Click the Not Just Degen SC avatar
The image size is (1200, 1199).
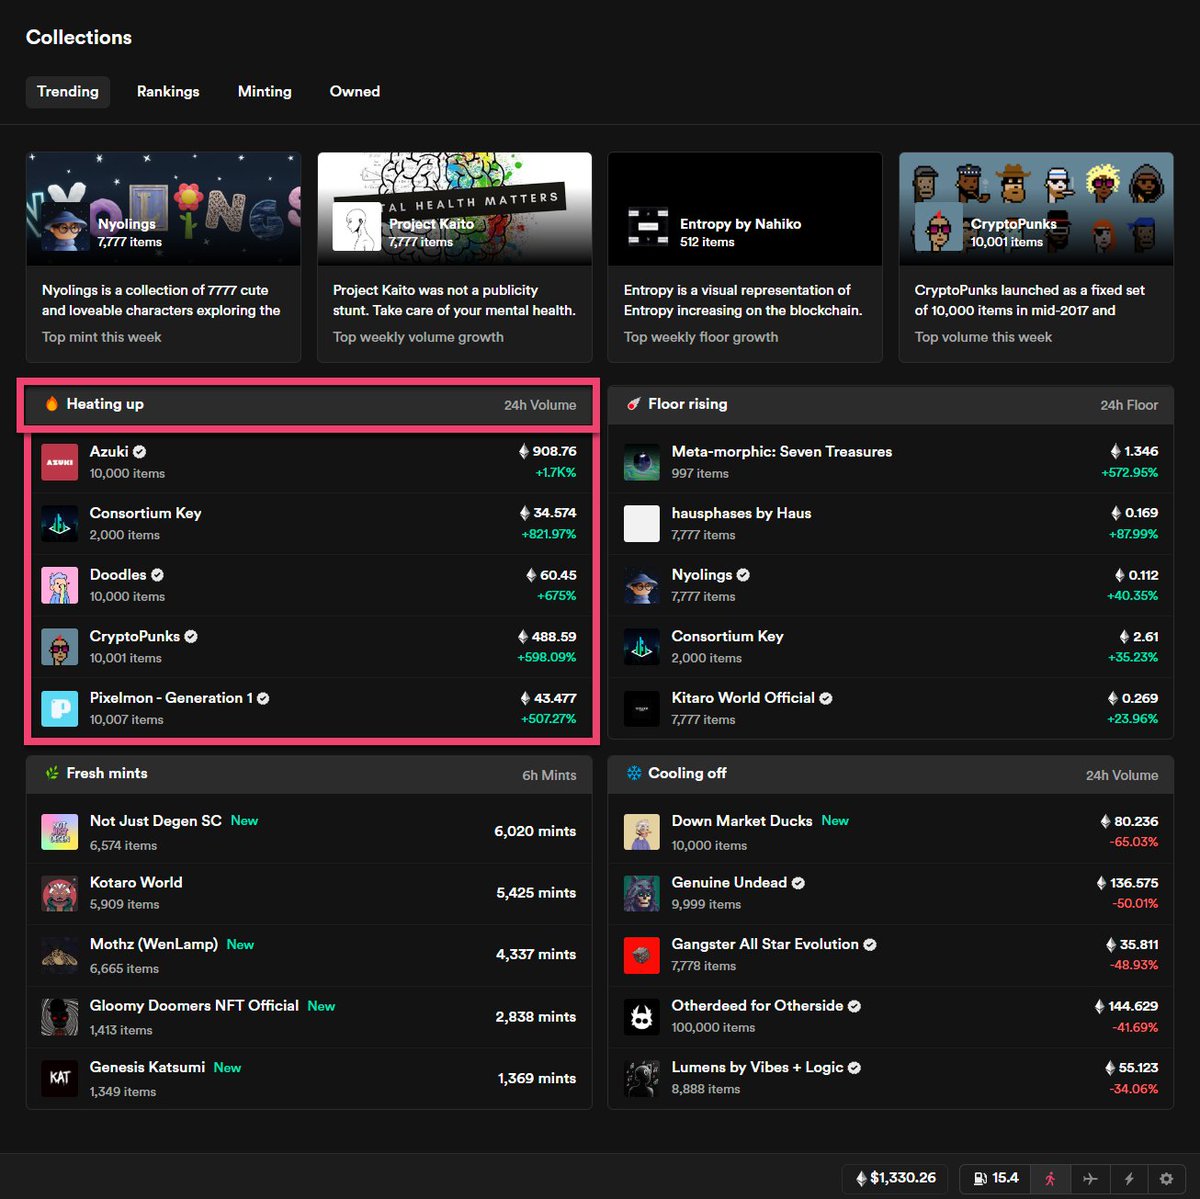pos(60,832)
